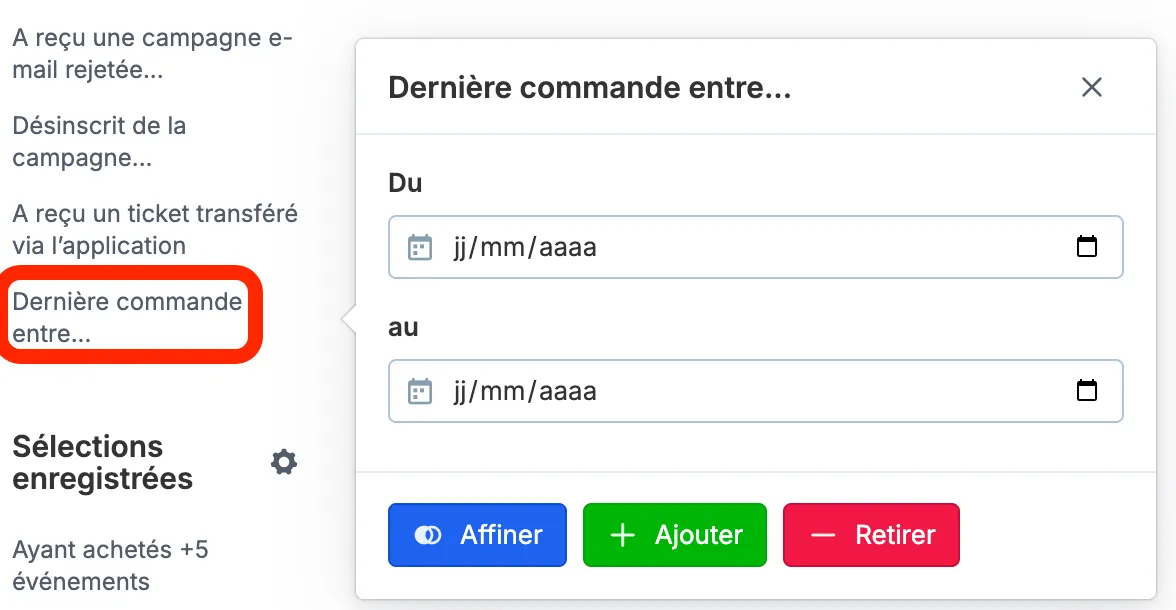Remove from selection with Retirer button
Image resolution: width=1176 pixels, height=610 pixels.
click(x=871, y=535)
